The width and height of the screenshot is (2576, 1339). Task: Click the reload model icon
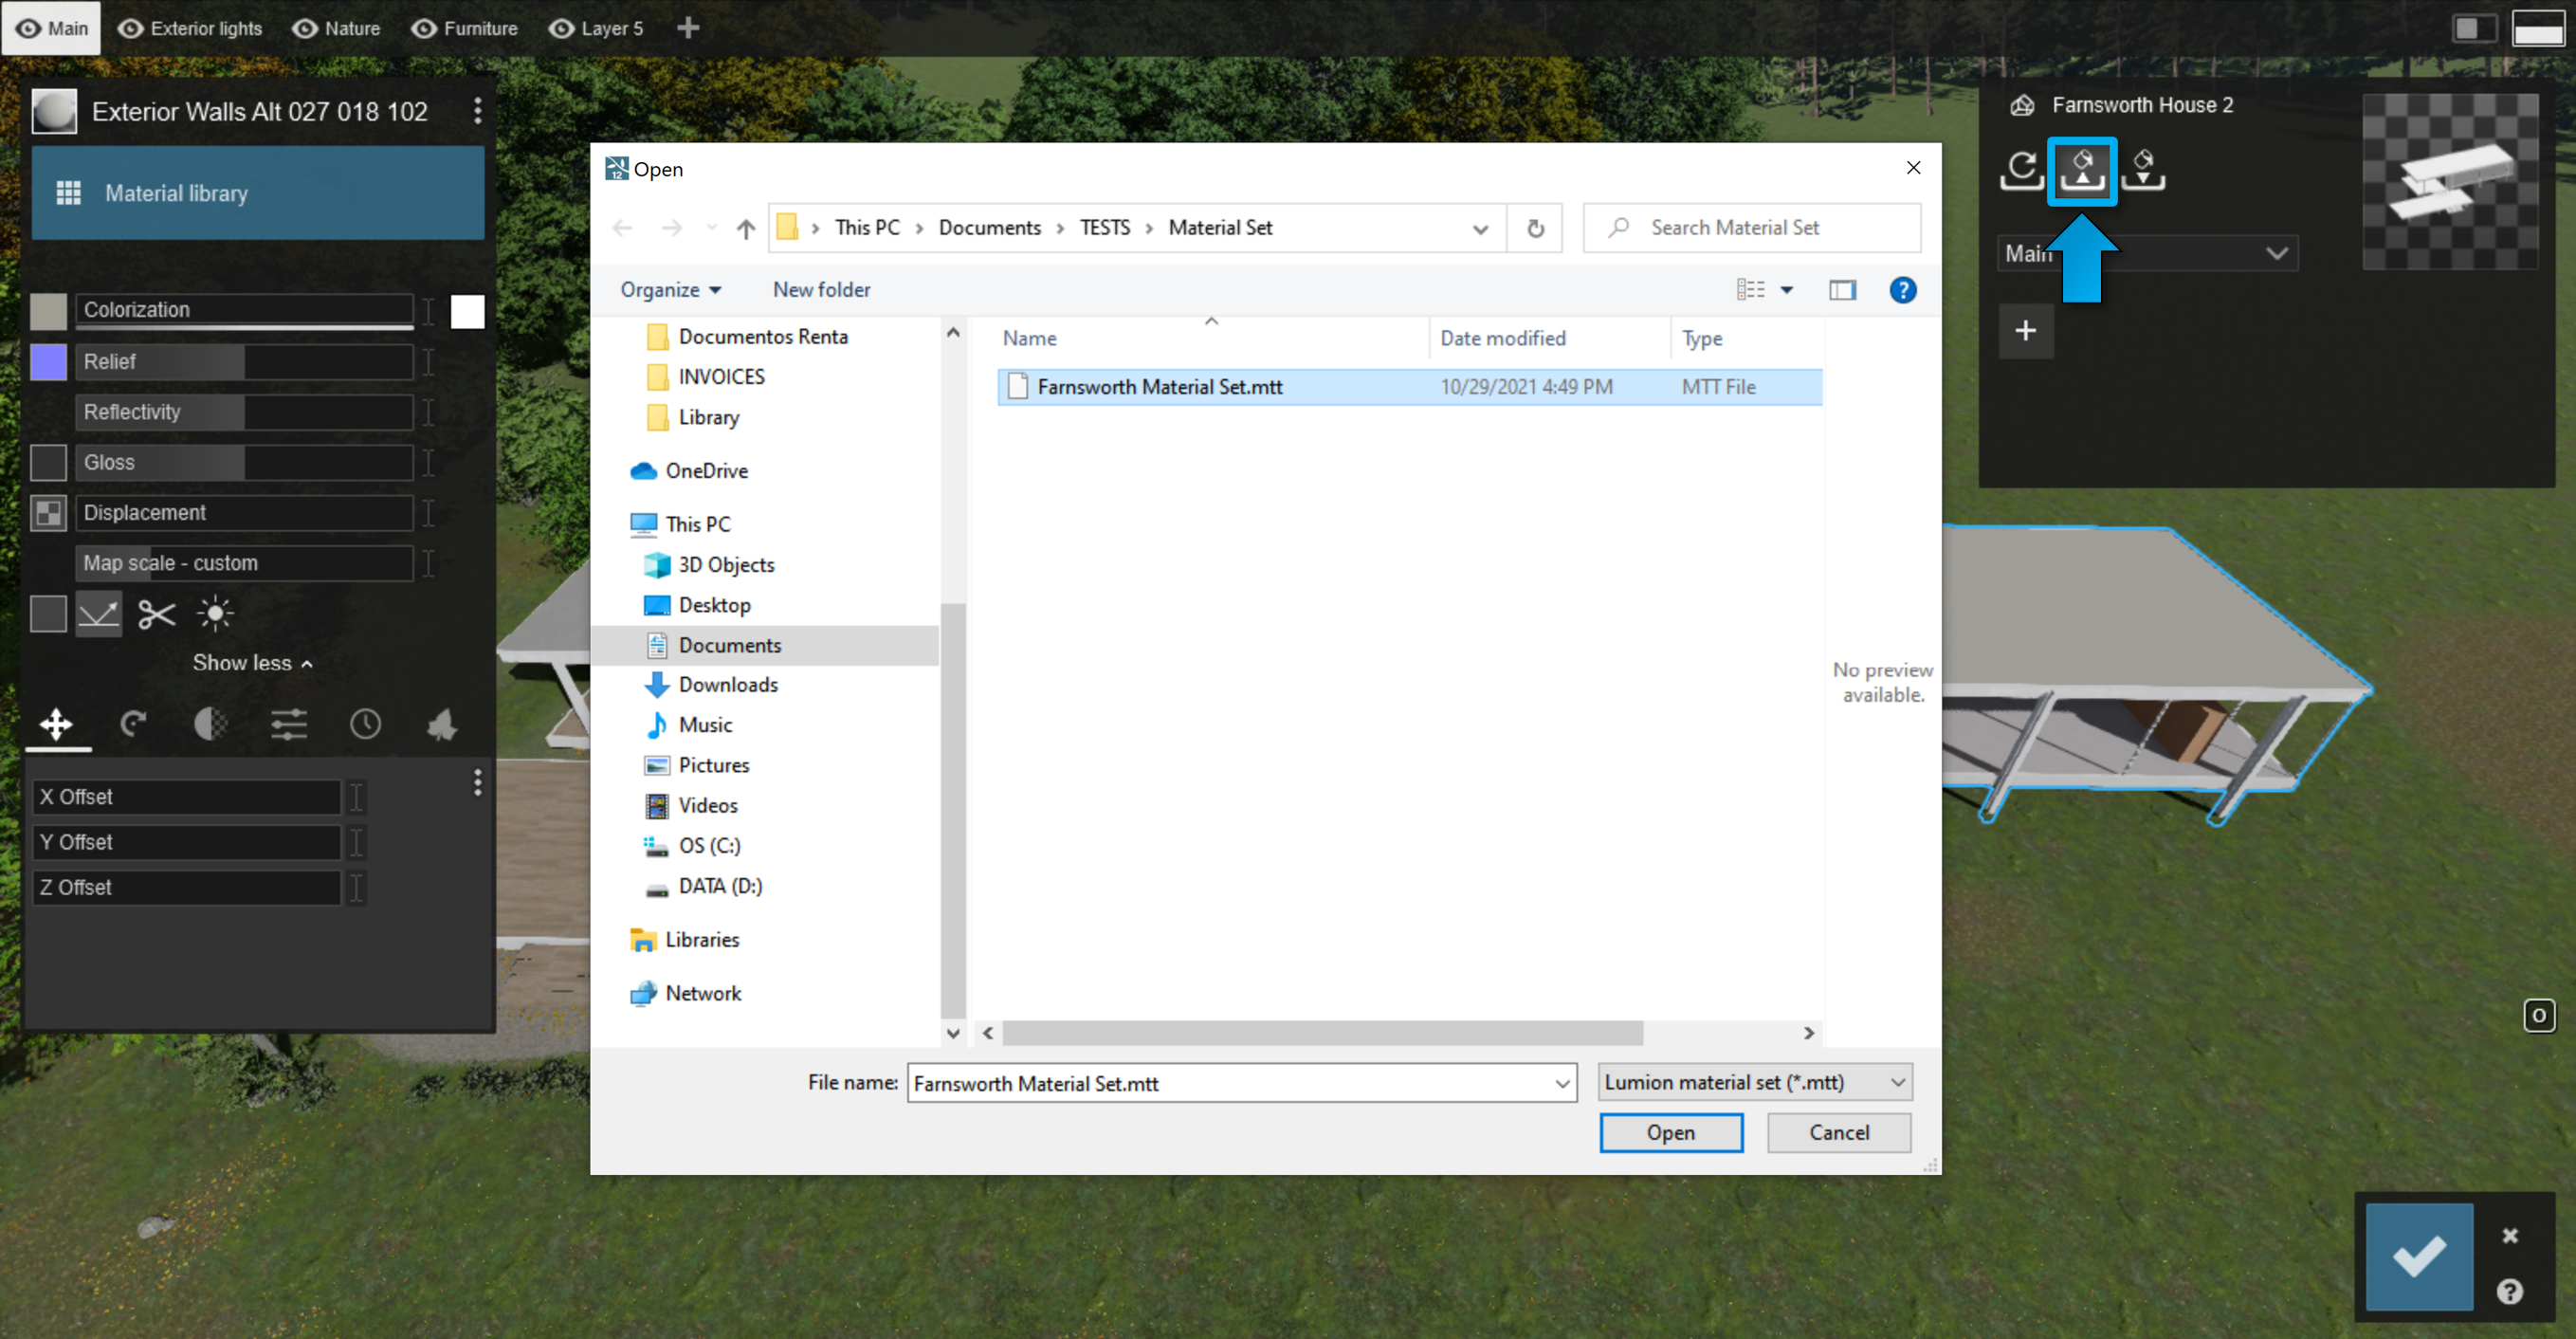2022,170
